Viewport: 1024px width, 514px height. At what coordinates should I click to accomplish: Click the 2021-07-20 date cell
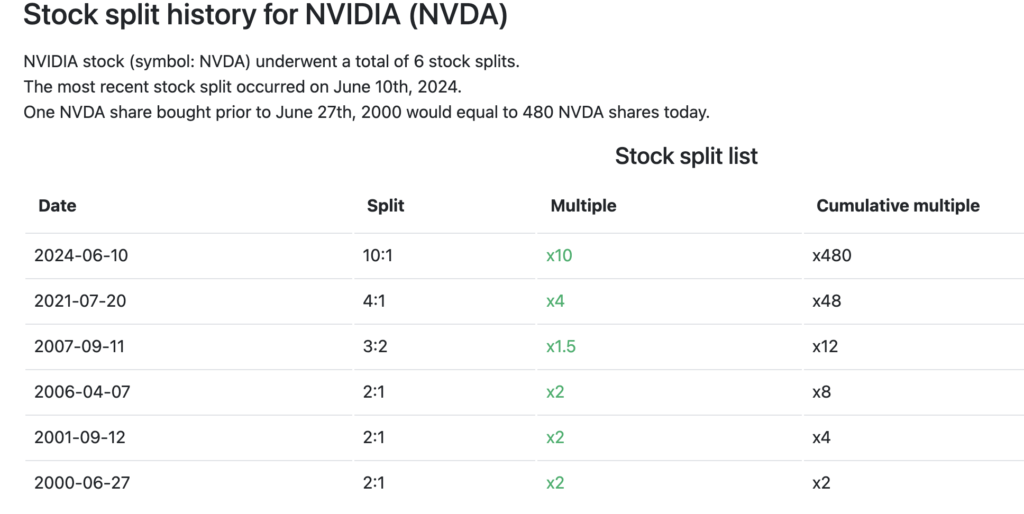(81, 301)
